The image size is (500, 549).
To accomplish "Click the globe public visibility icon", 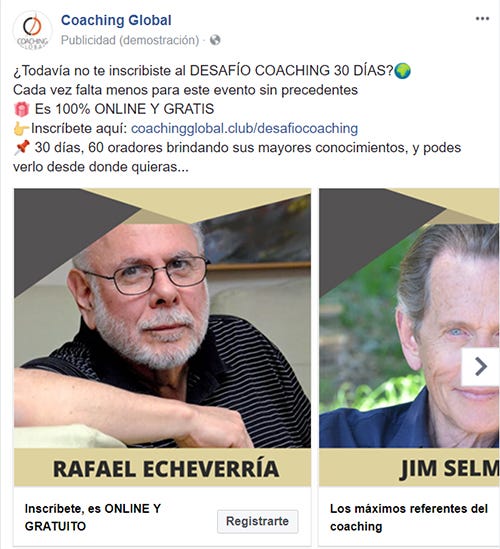I will point(215,40).
